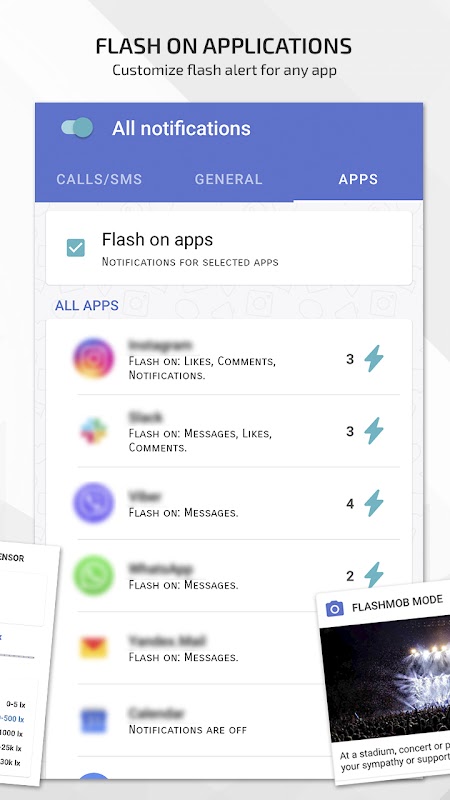Viewport: 450px width, 800px height.
Task: Click the lightning bolt next to Instagram
Action: coord(374,359)
